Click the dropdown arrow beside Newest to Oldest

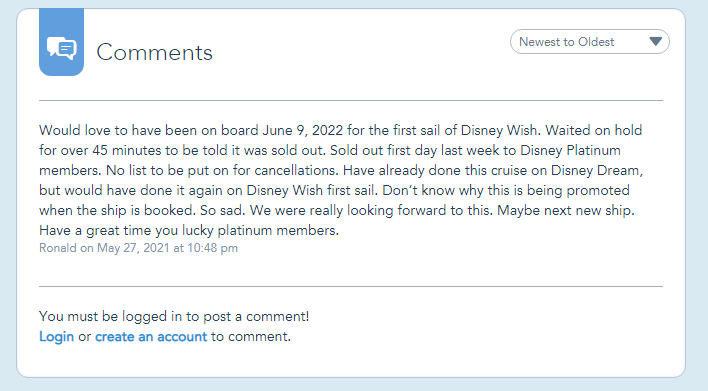coord(656,42)
